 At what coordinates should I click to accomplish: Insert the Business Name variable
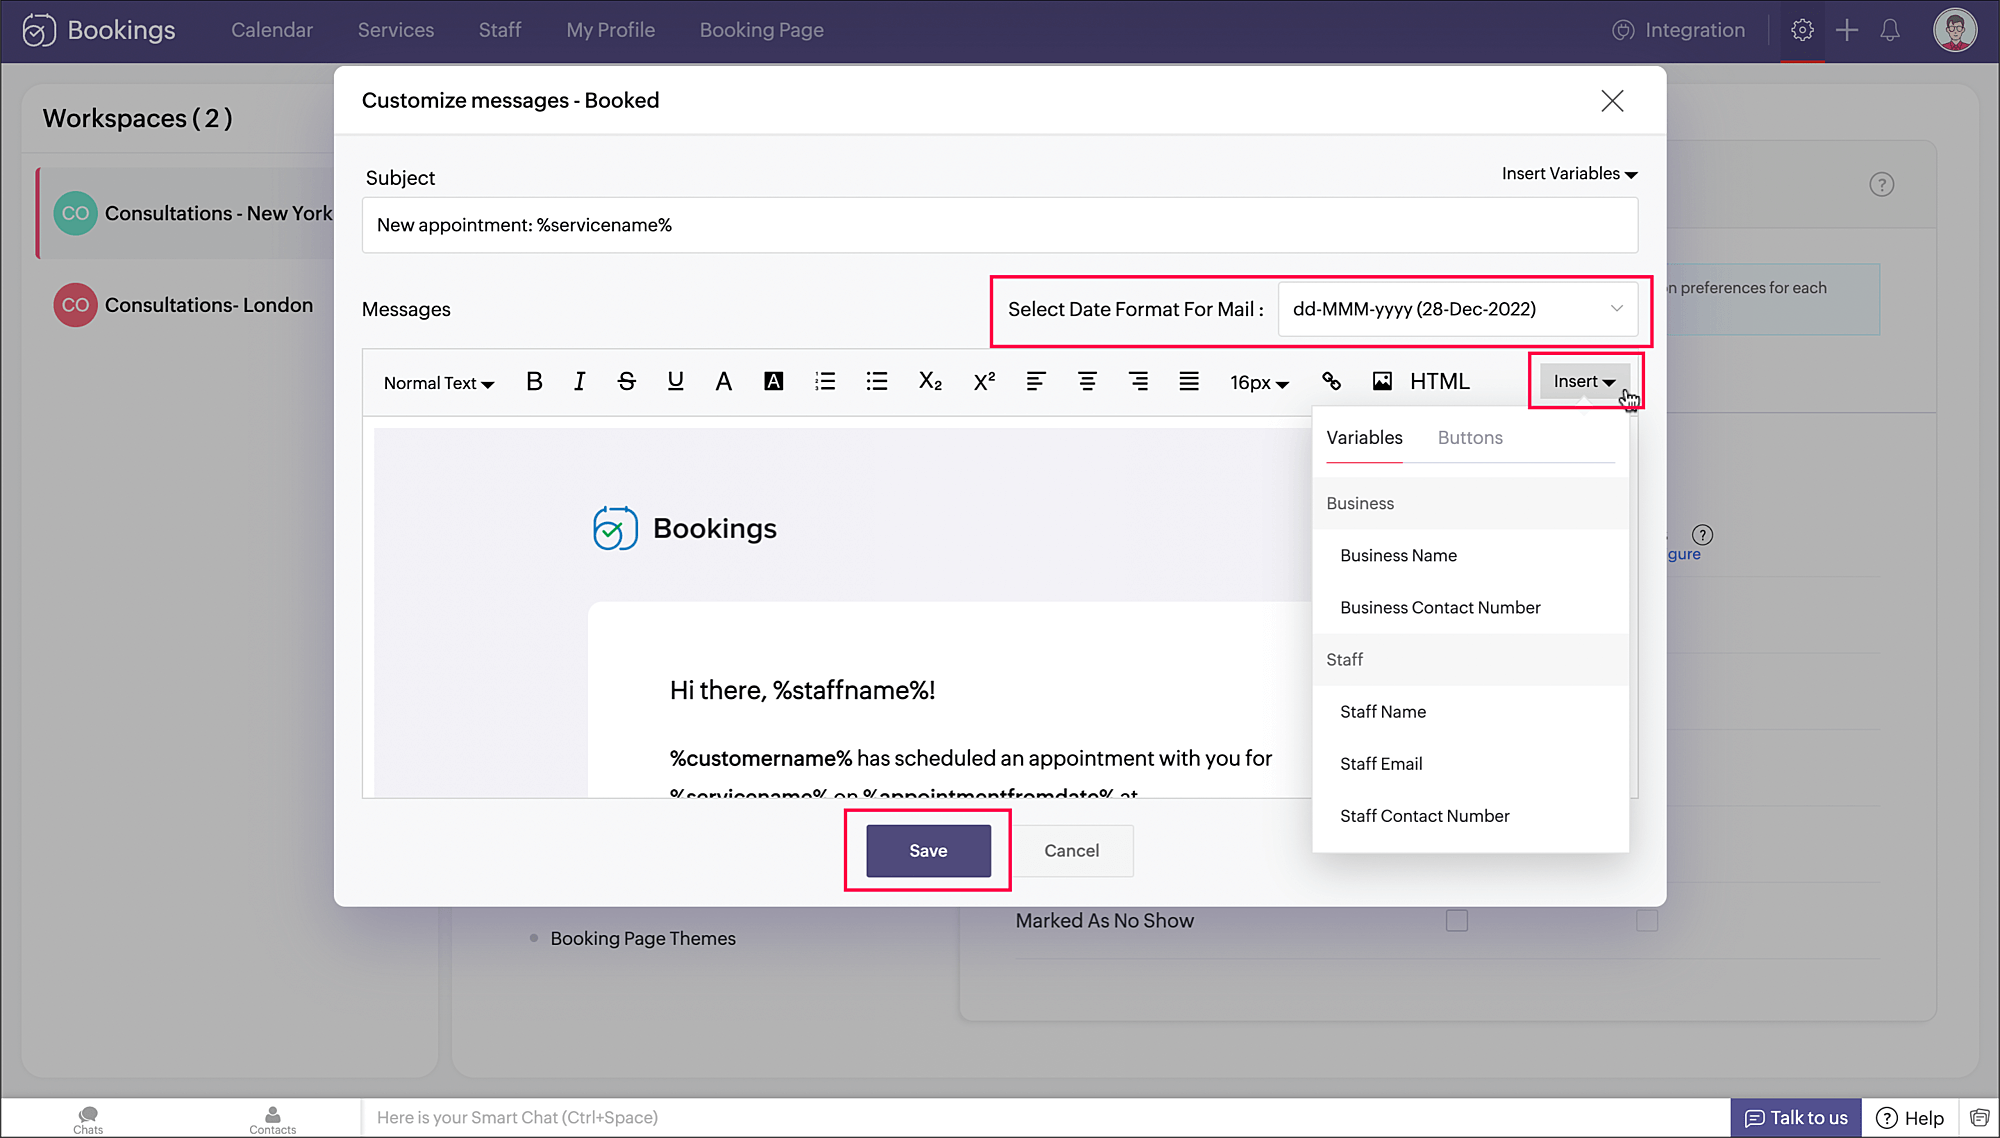pyautogui.click(x=1470, y=556)
